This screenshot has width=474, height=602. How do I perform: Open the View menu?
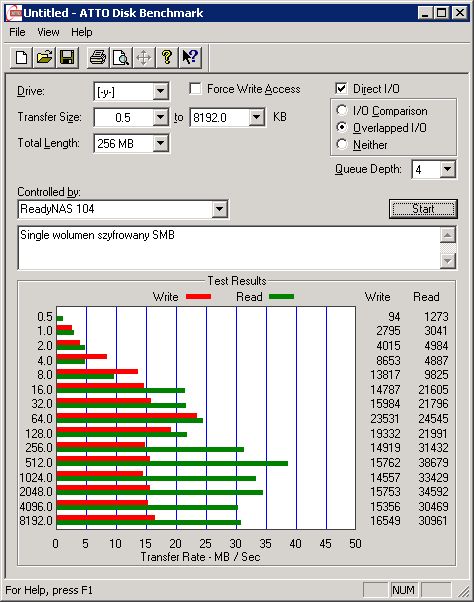click(48, 32)
